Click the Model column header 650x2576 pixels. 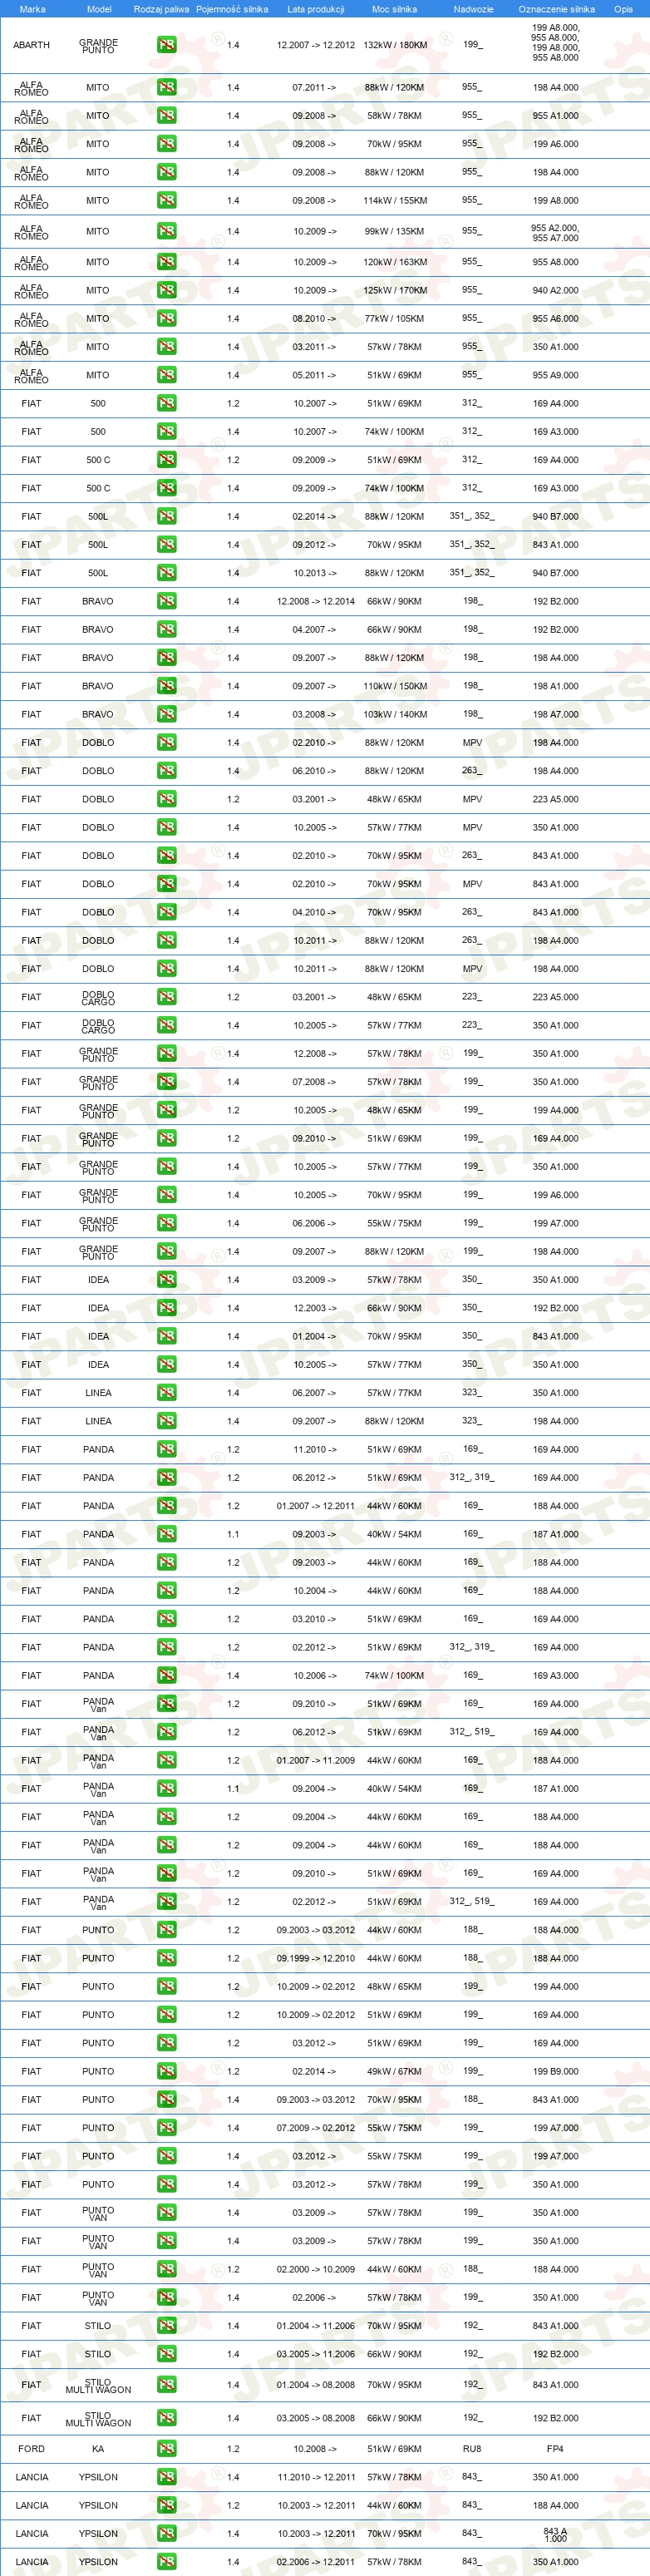[x=99, y=9]
